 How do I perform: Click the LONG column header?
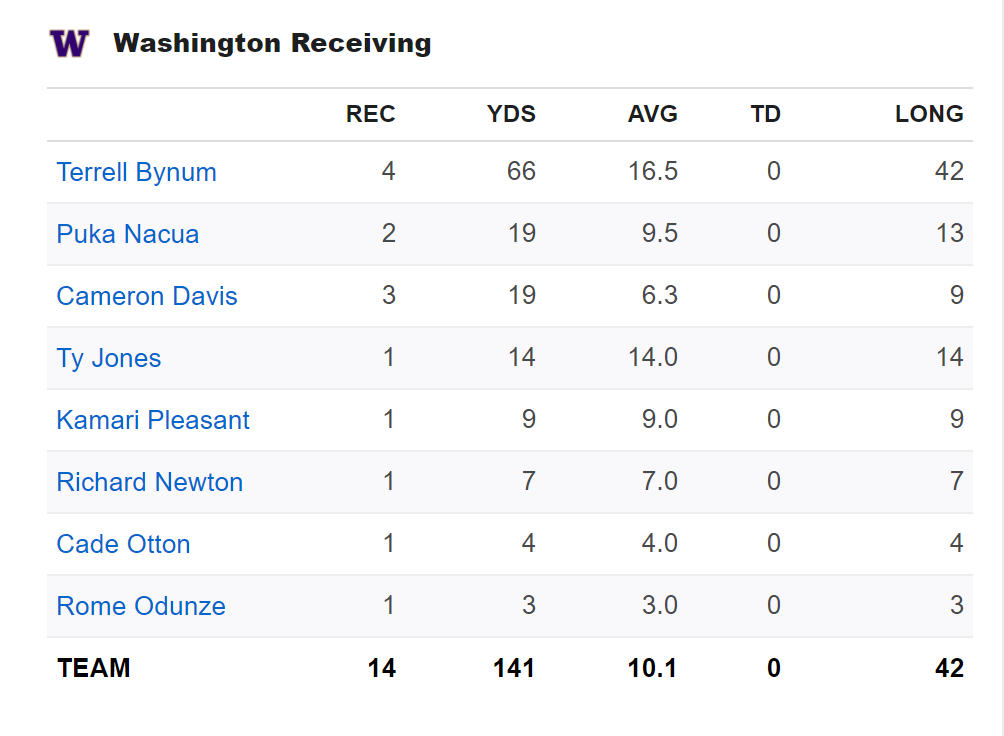(x=929, y=114)
